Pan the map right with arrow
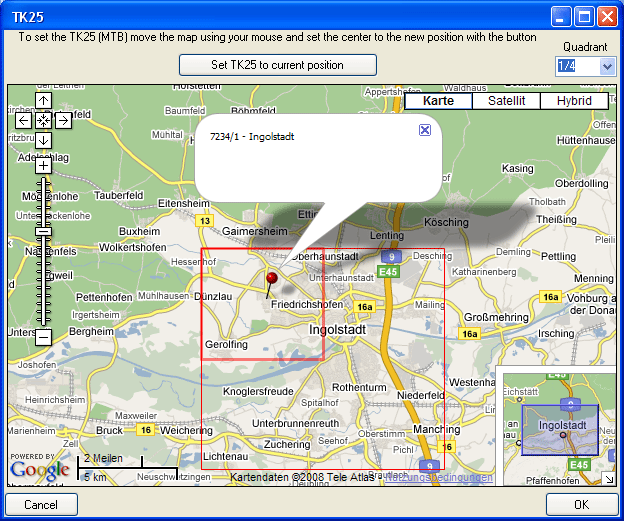The width and height of the screenshot is (624, 521). pyautogui.click(x=63, y=120)
